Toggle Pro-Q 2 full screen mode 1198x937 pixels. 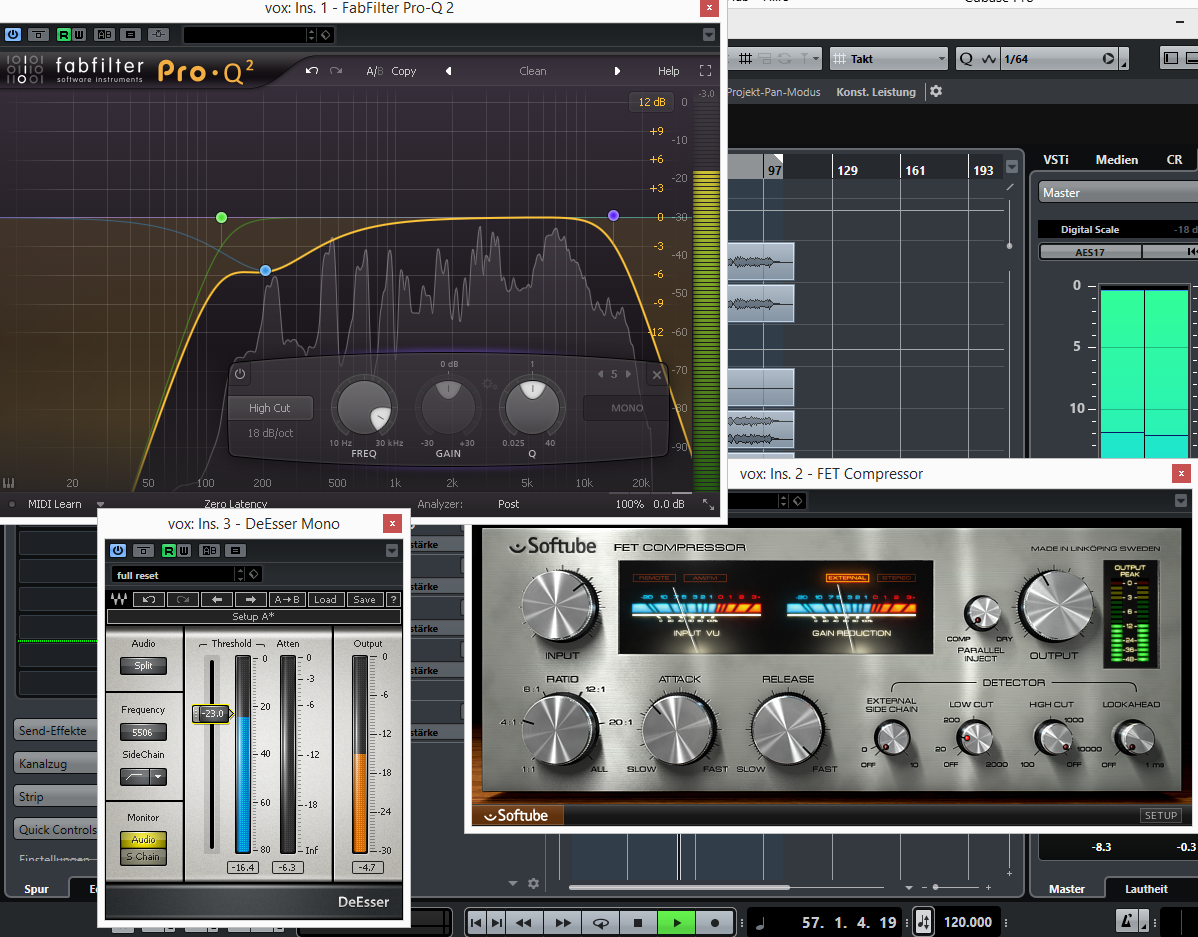click(705, 71)
